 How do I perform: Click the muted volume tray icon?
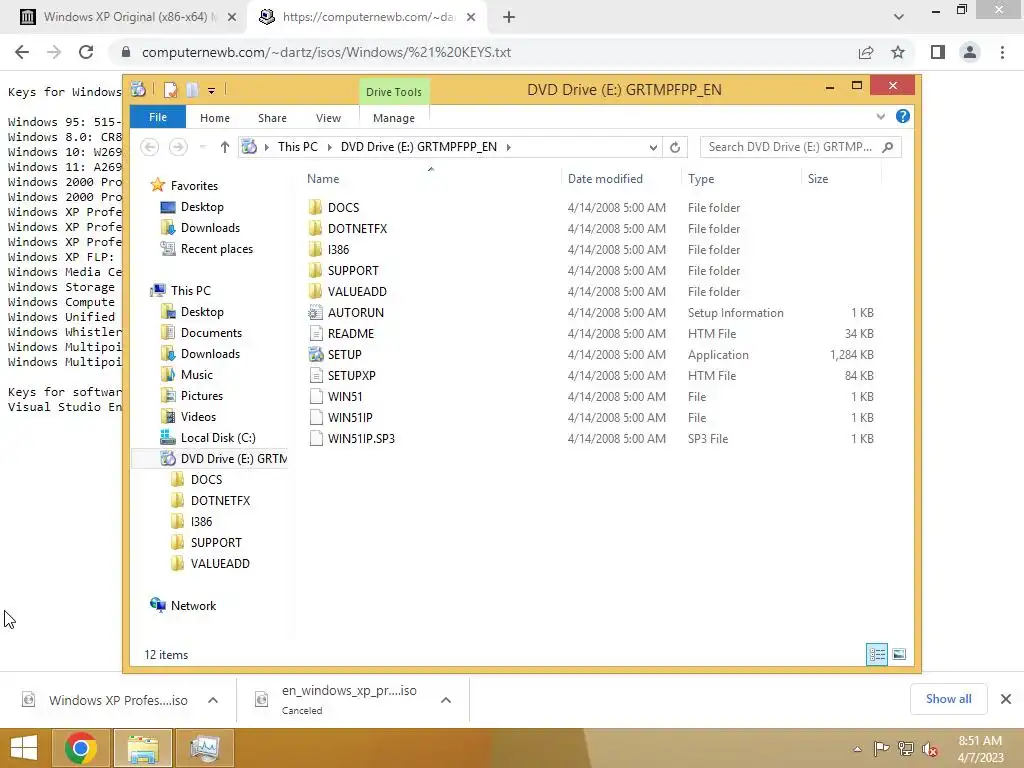tap(929, 749)
